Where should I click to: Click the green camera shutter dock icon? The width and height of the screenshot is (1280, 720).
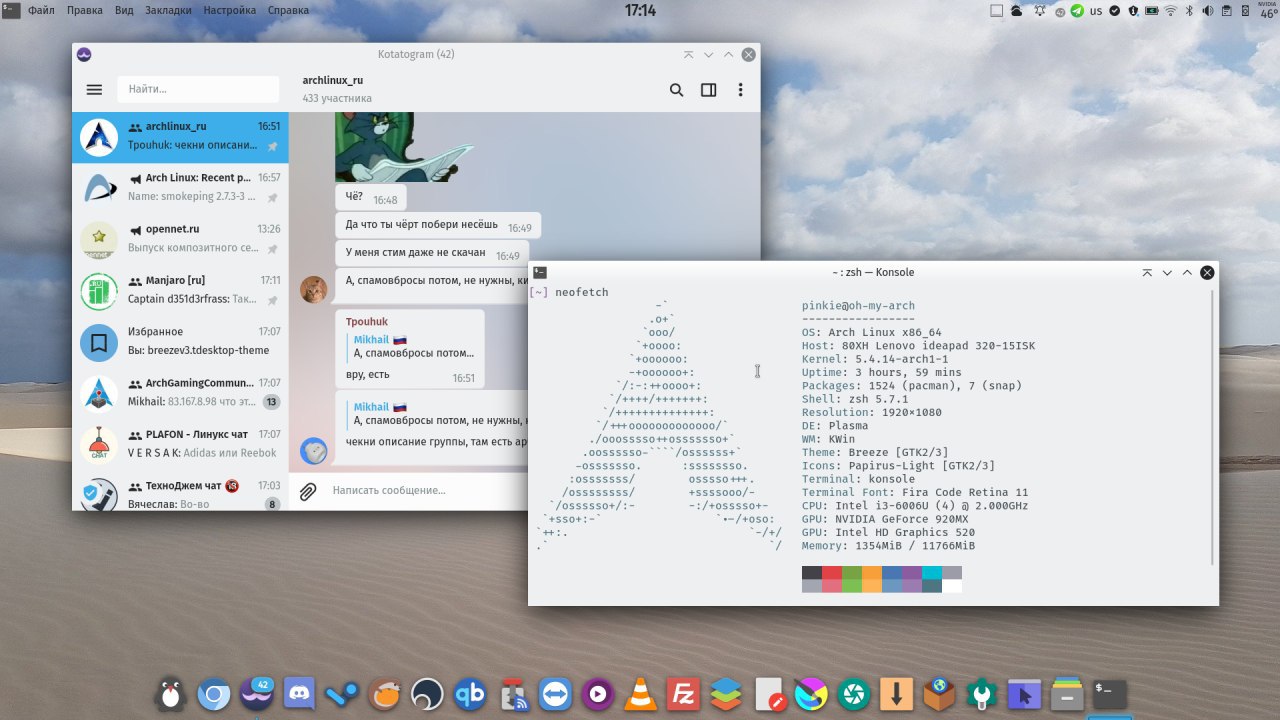tap(854, 693)
